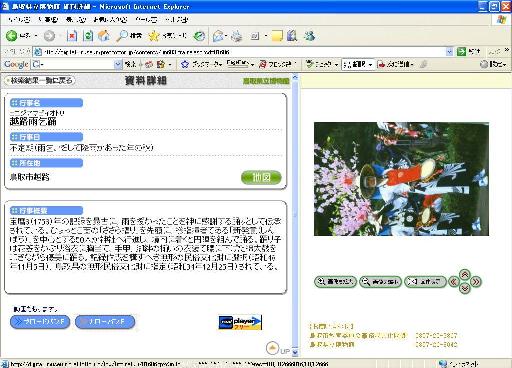This screenshot has height=368, width=512.
Task: Click the yellow note toolbar icon
Action: click(277, 36)
